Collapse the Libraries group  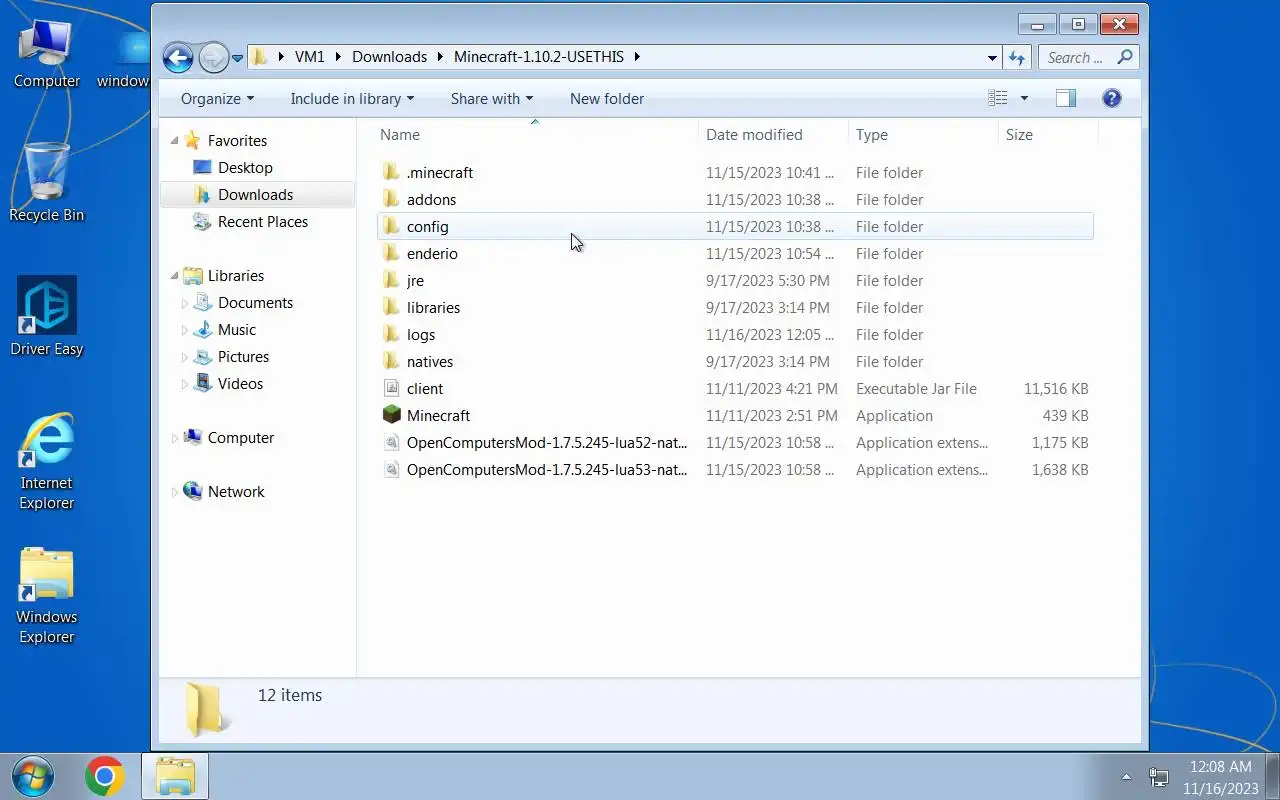click(x=174, y=276)
